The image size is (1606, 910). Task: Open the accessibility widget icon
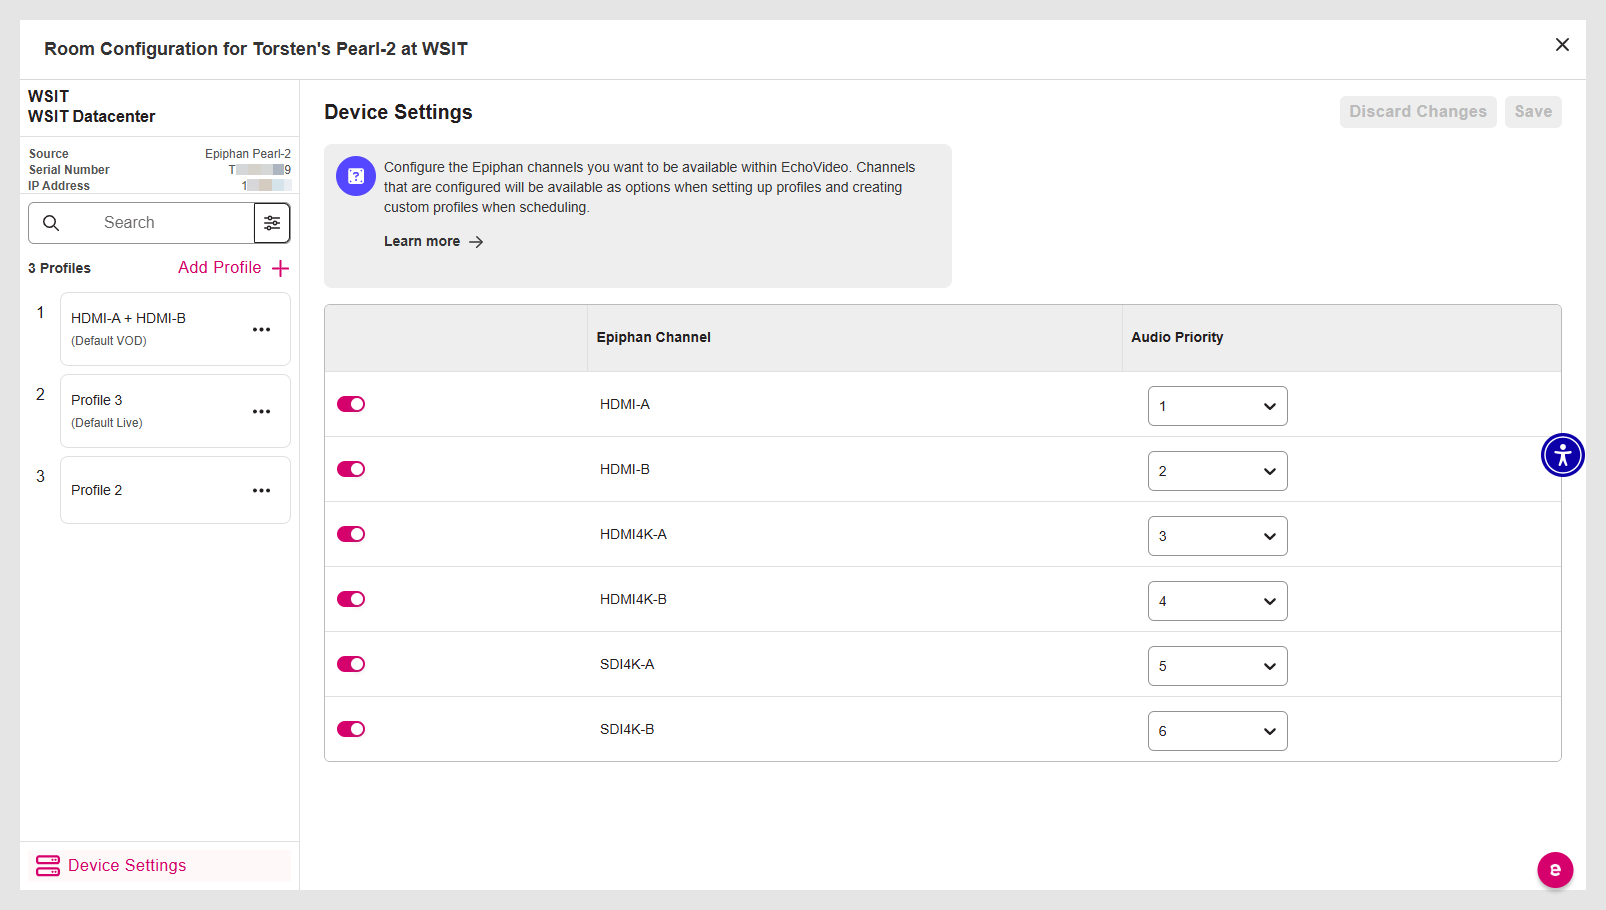pyautogui.click(x=1563, y=455)
